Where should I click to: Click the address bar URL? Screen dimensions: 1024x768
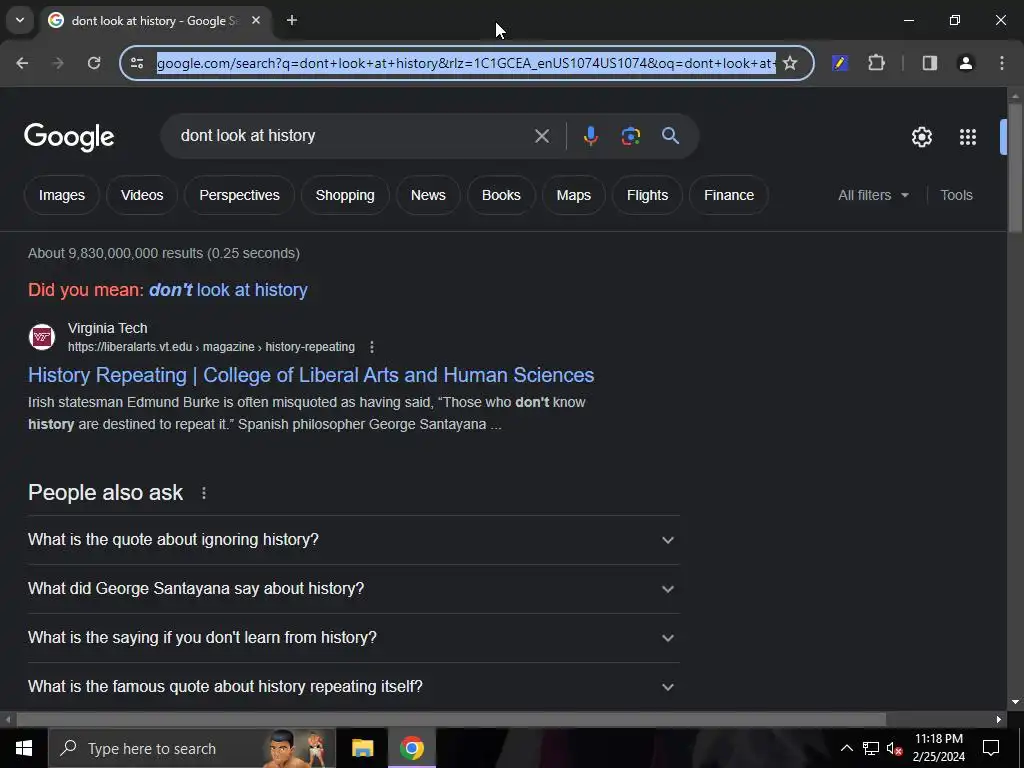[x=466, y=63]
